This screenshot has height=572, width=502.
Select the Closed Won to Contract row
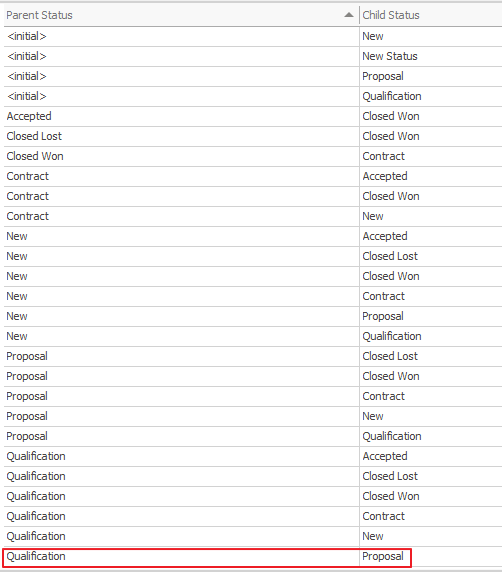click(x=253, y=156)
